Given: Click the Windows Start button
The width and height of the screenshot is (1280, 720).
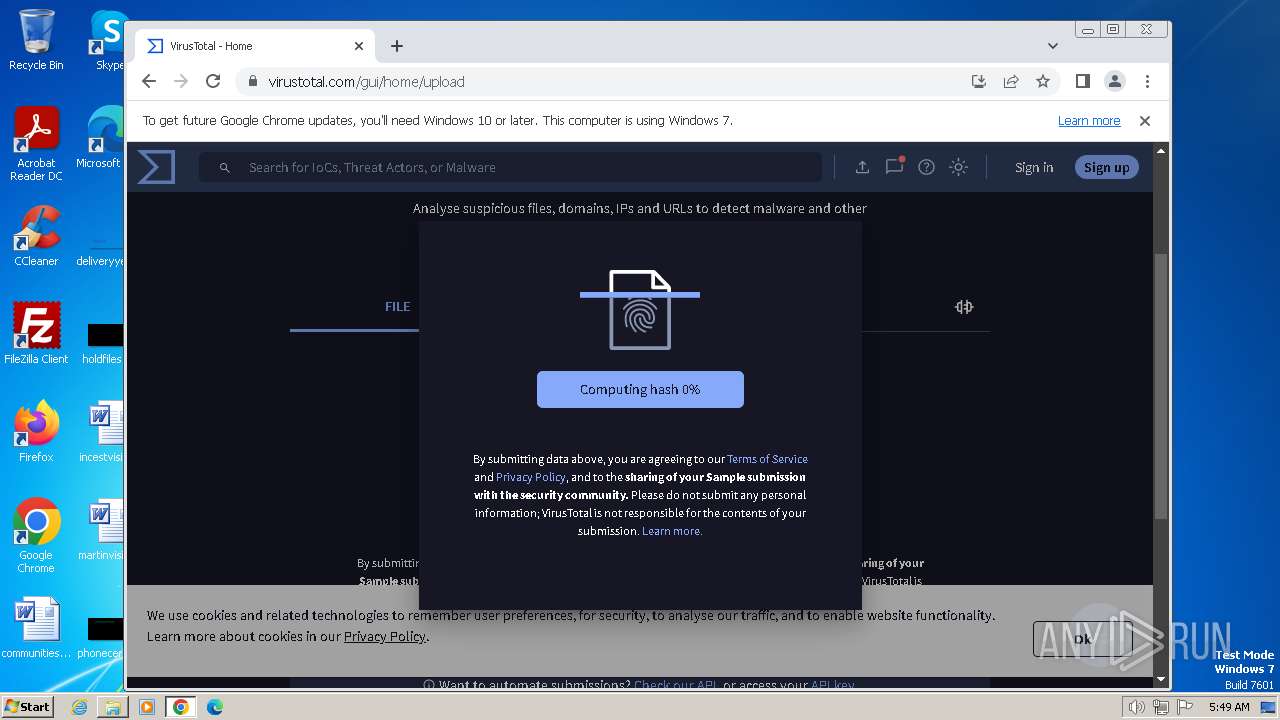Looking at the screenshot, I should point(28,706).
